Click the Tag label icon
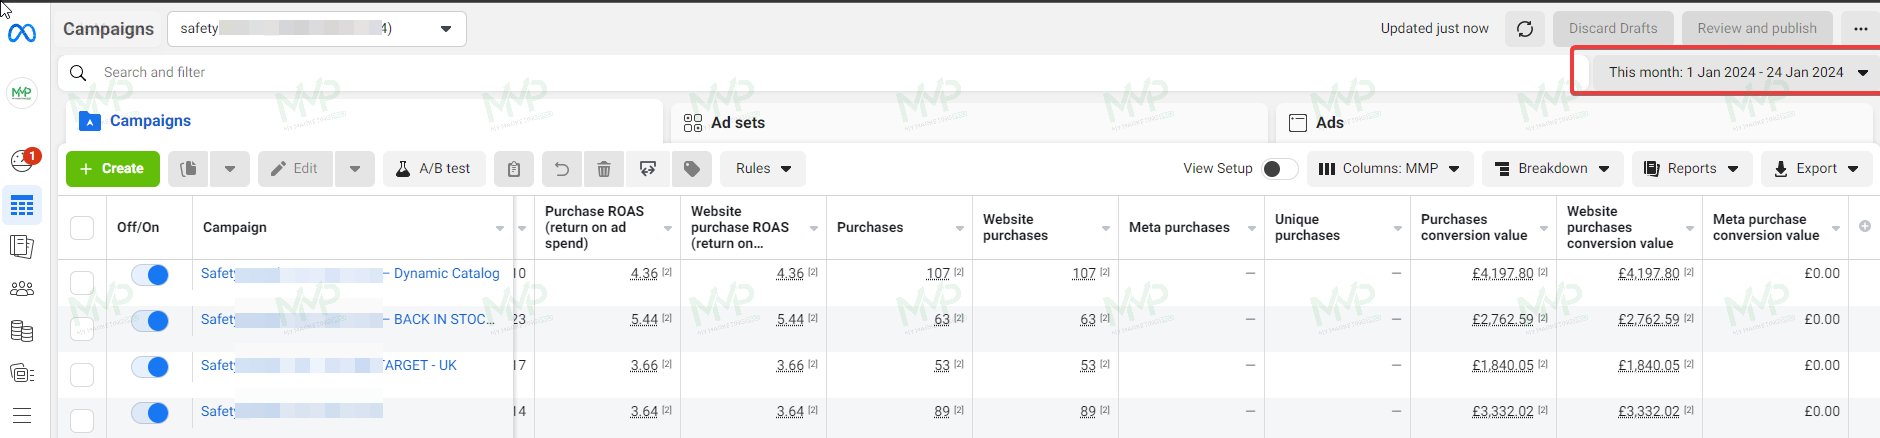This screenshot has width=1880, height=438. 692,169
